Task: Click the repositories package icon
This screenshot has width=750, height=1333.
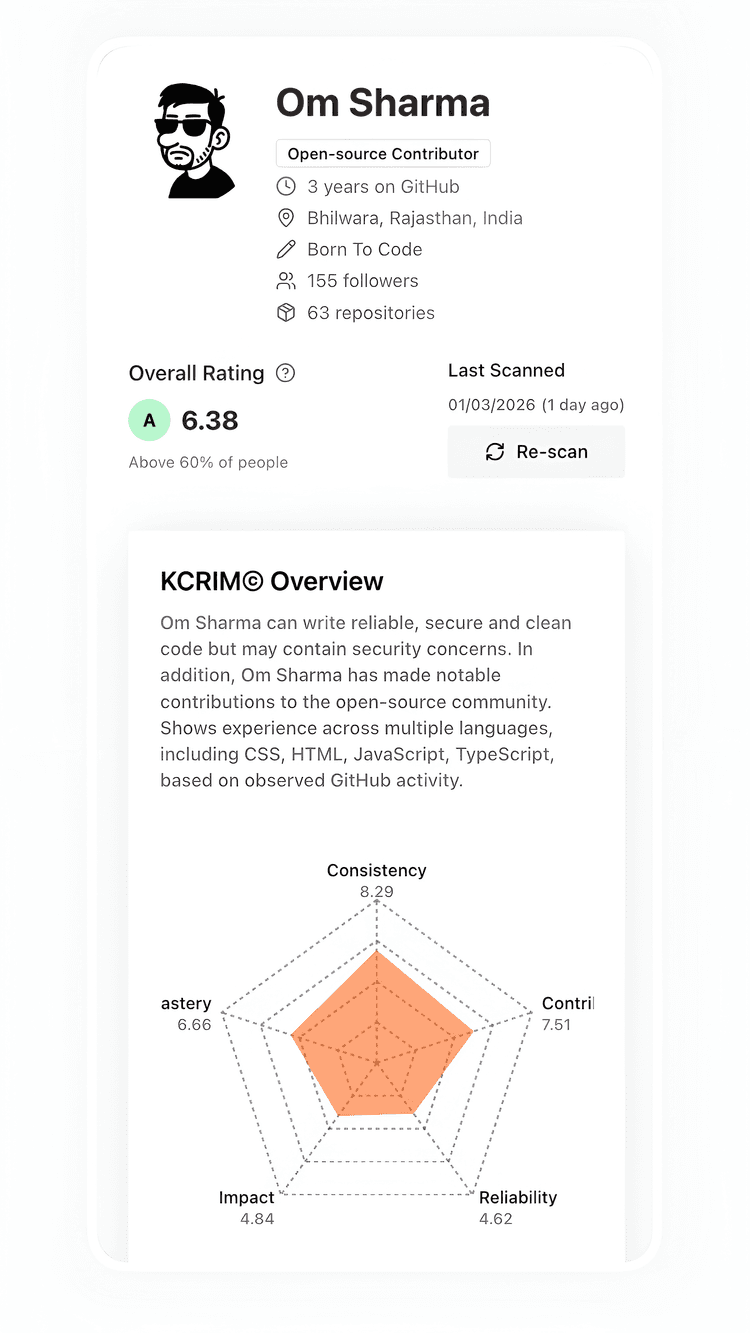Action: pos(287,312)
